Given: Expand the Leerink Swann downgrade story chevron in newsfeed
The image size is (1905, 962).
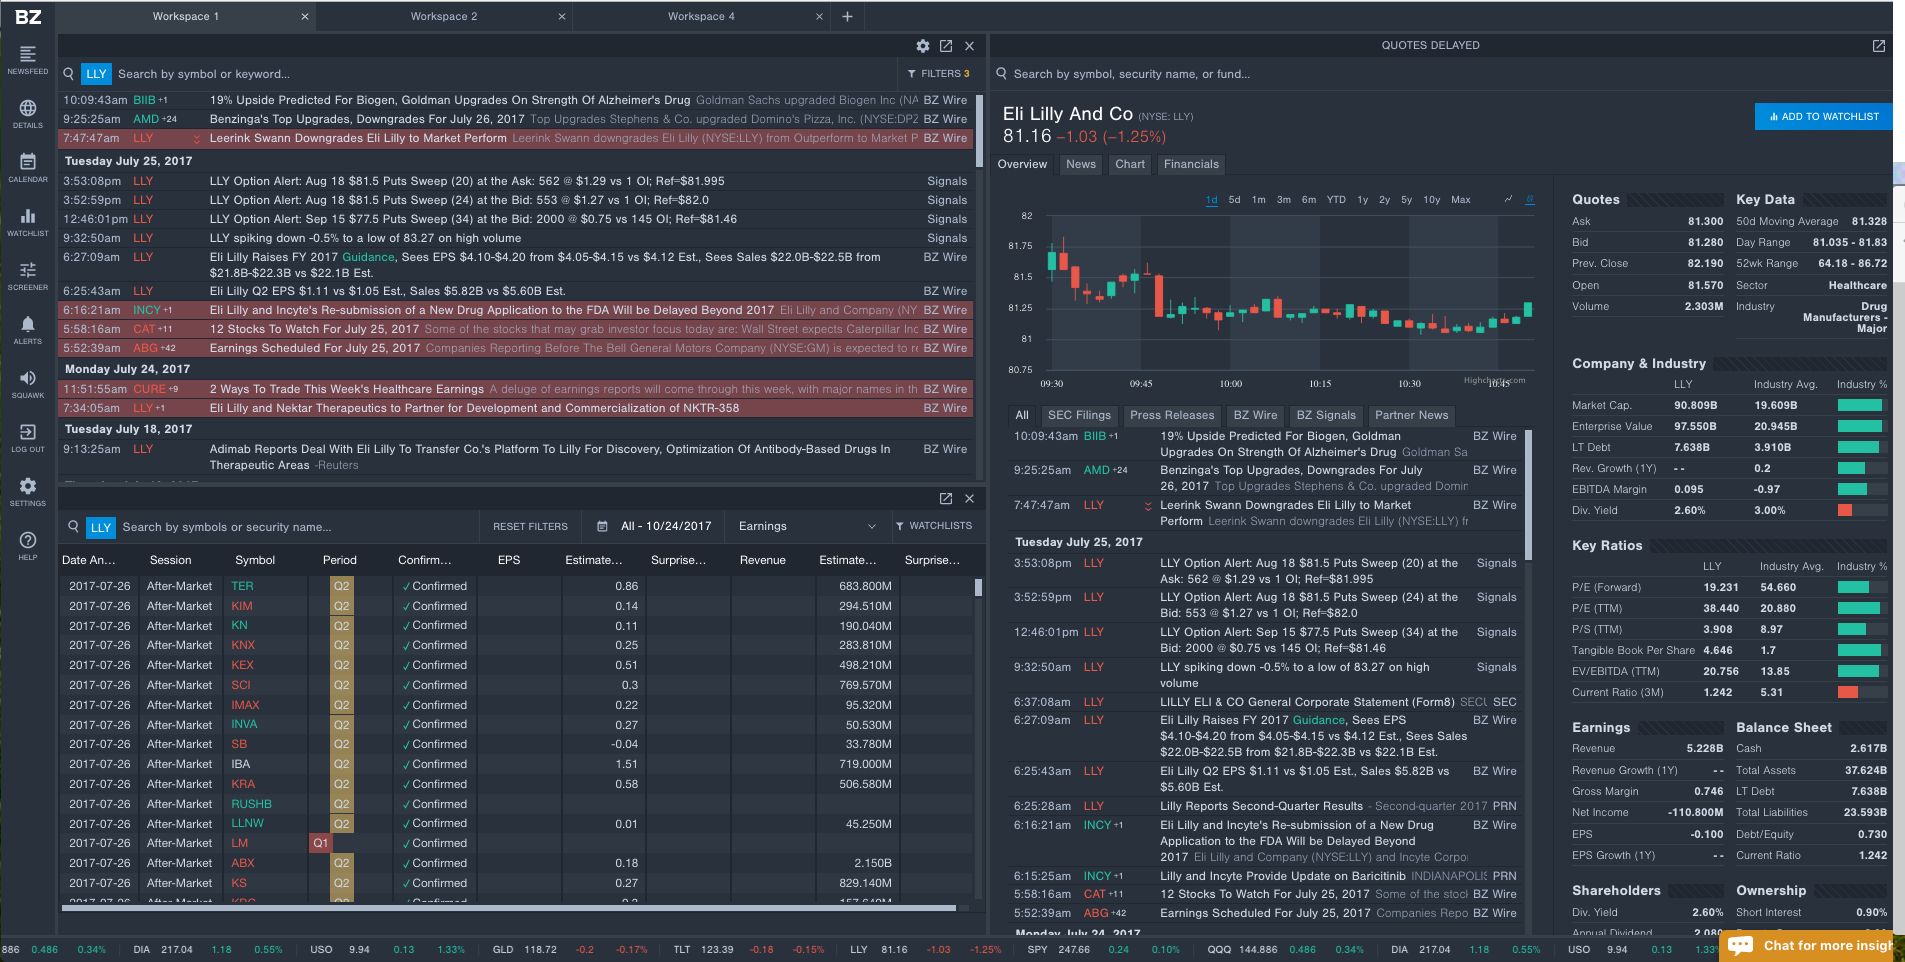Looking at the screenshot, I should [197, 139].
